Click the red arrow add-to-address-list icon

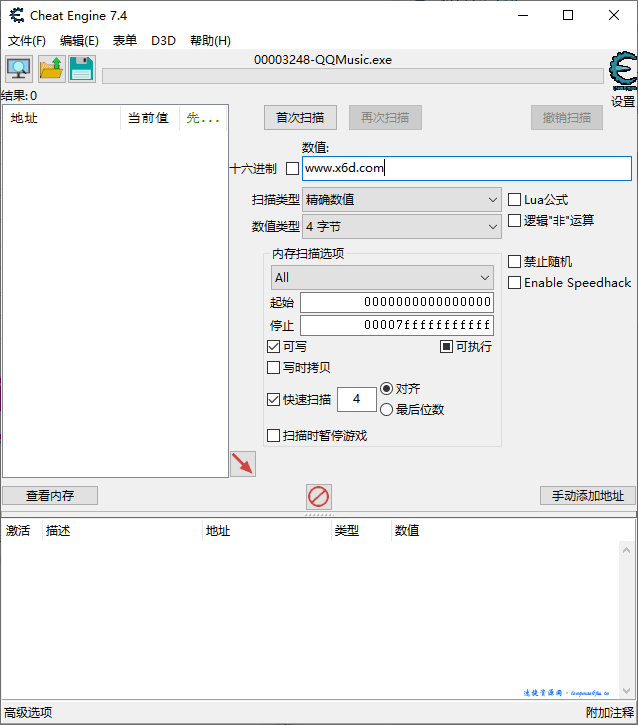(243, 464)
